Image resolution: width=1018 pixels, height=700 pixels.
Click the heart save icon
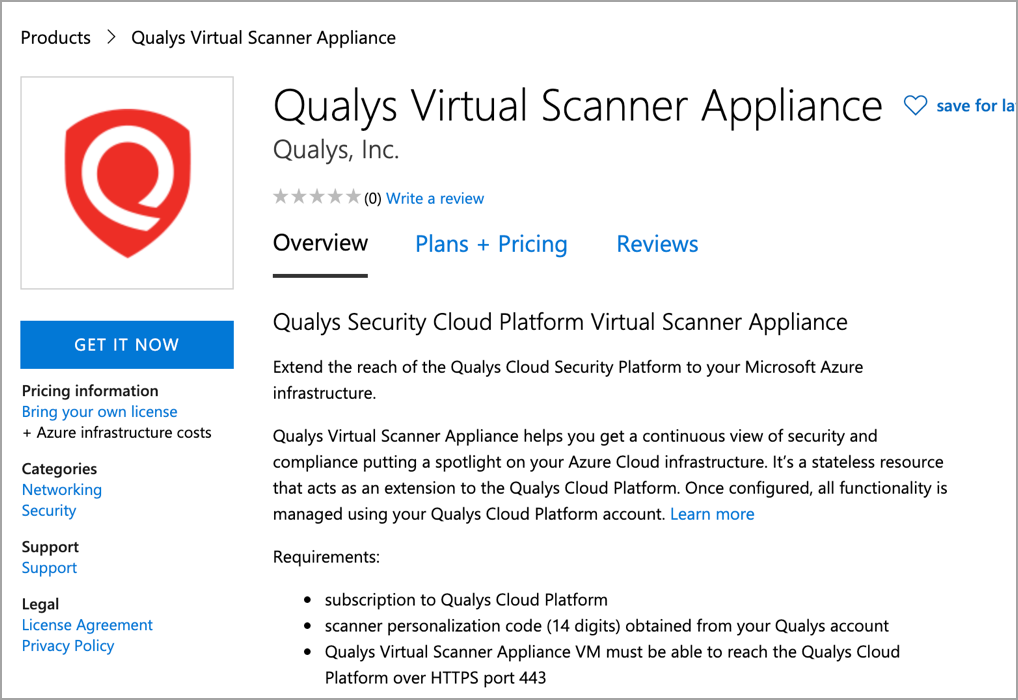[x=915, y=105]
